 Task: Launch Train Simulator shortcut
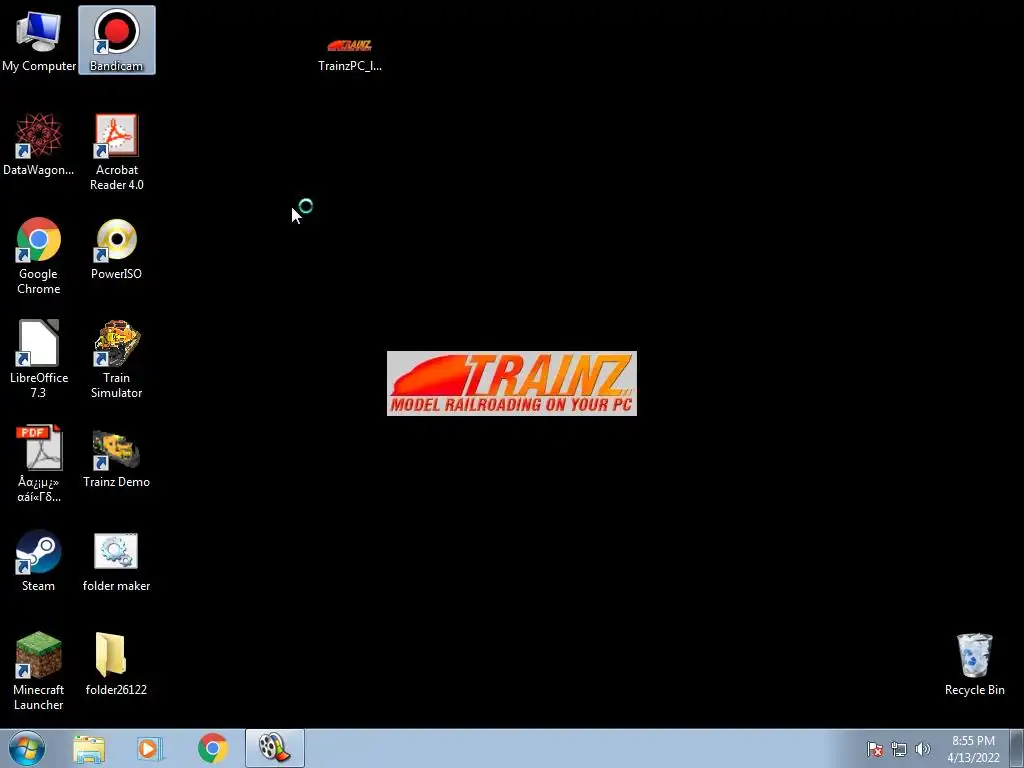tap(116, 359)
